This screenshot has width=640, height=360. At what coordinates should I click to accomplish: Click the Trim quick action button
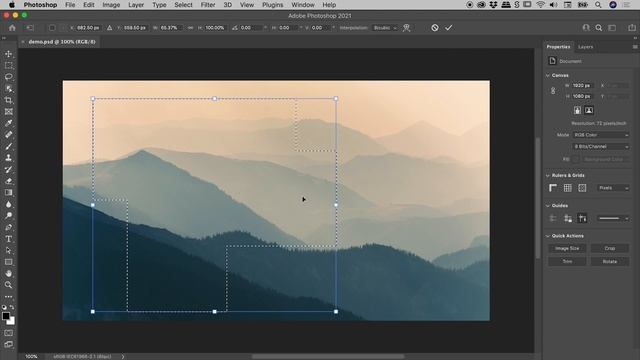567,261
